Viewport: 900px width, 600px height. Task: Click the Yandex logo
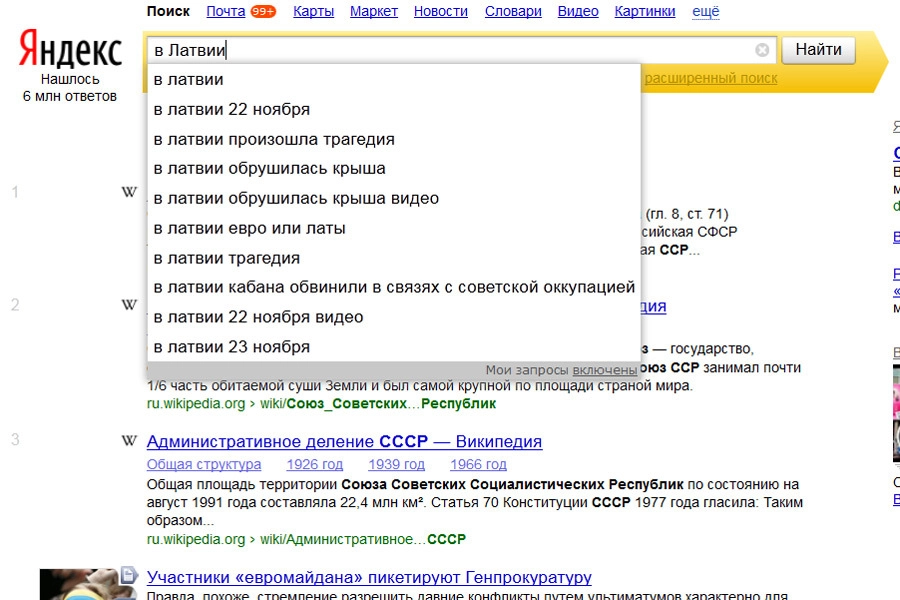[x=70, y=50]
